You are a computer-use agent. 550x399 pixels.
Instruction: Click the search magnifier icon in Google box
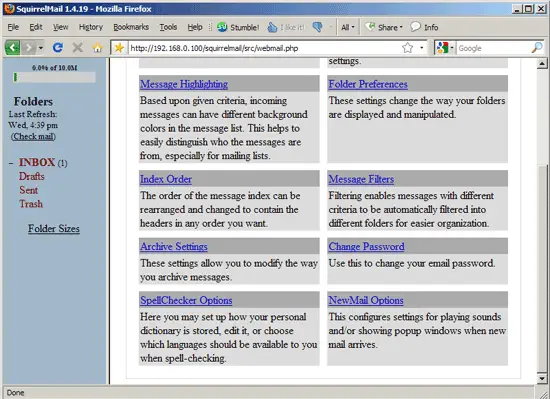(537, 48)
